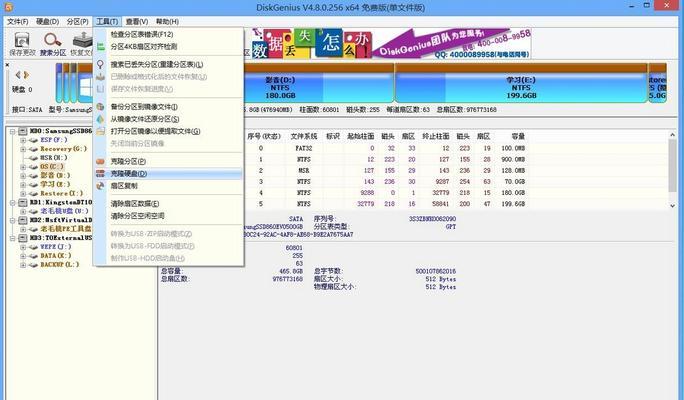Expand the Recovery (G:) partition node
This screenshot has width=684, height=400.
point(23,149)
